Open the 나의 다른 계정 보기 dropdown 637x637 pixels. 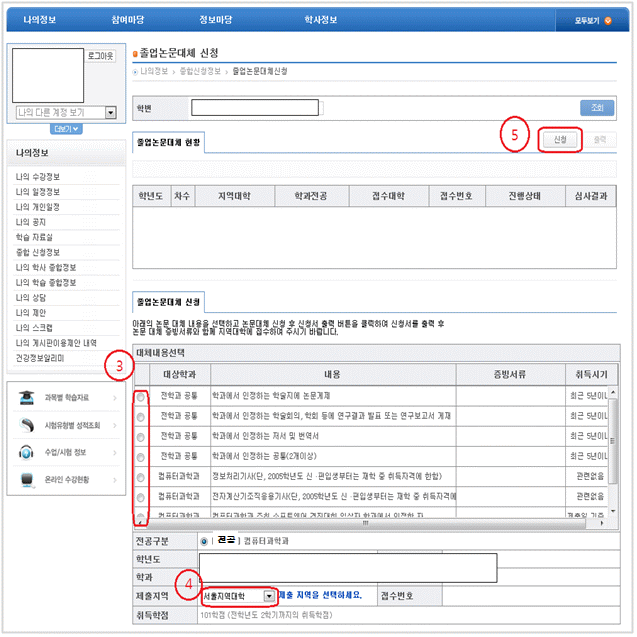point(110,113)
